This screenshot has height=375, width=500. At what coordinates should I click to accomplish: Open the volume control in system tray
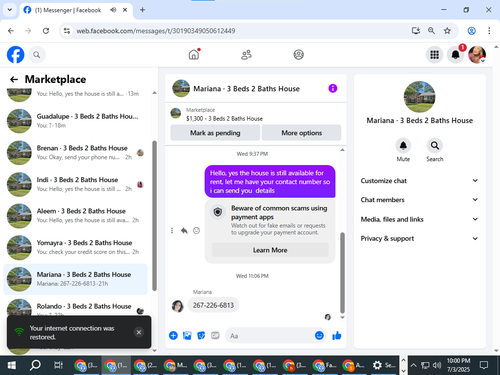[x=436, y=365]
